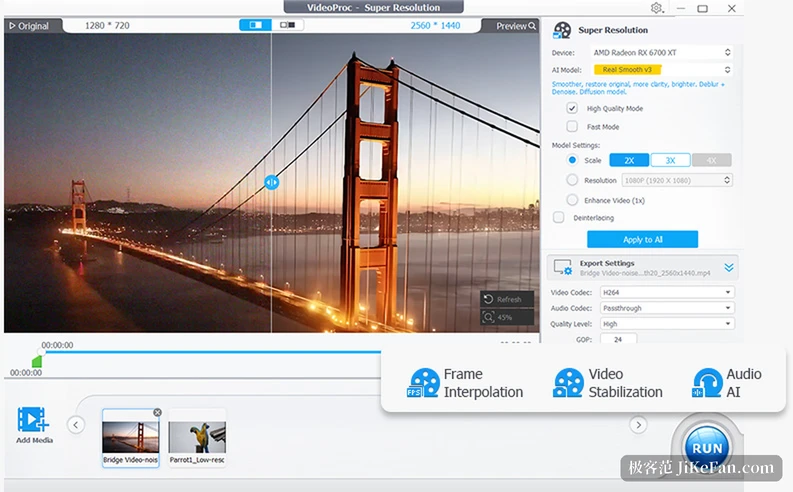
Task: Click the AI model description text
Action: [x=638, y=88]
